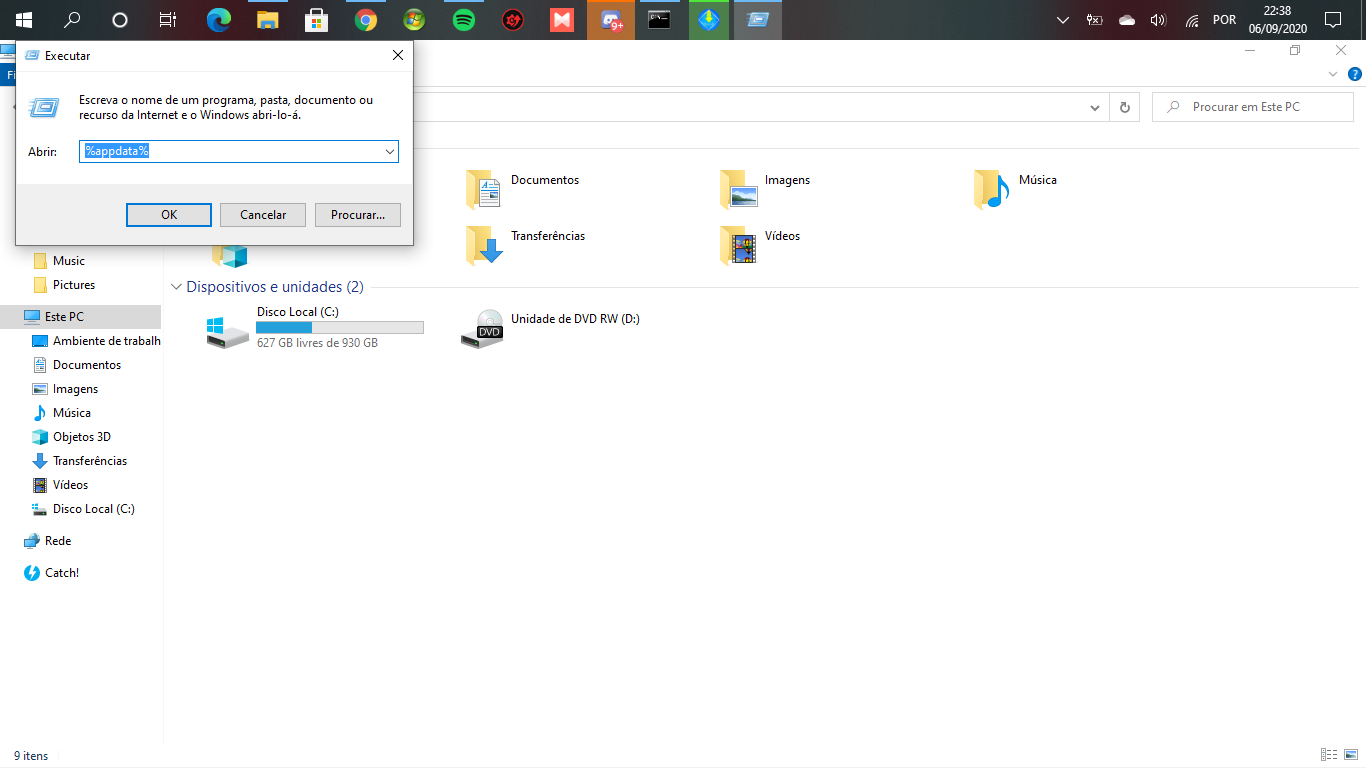The width and height of the screenshot is (1366, 768).
Task: Open Spotify from the taskbar
Action: coord(464,19)
